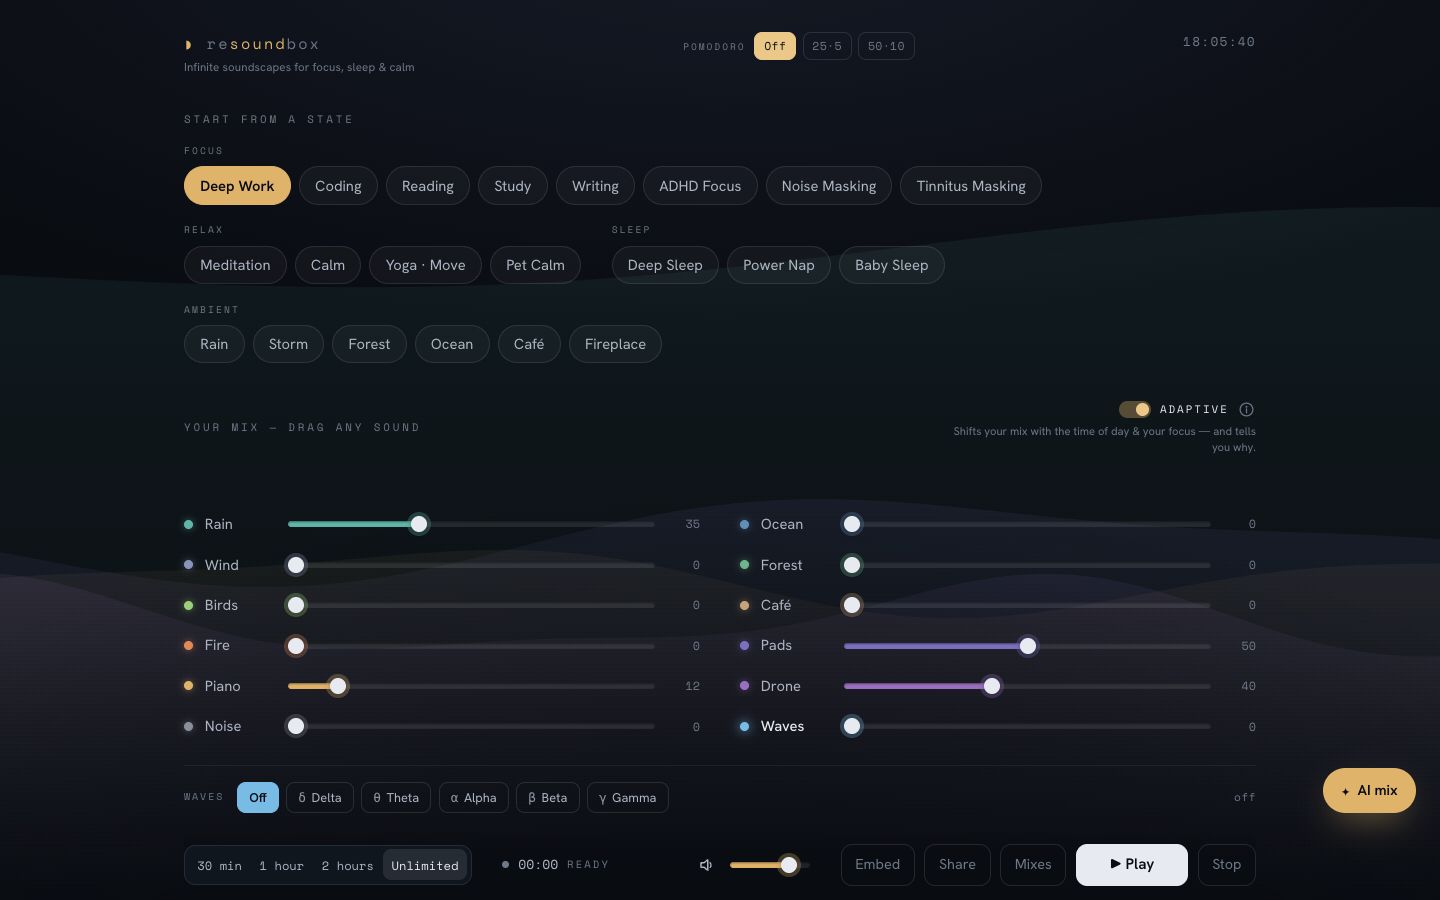This screenshot has height=900, width=1440.
Task: Click the Pads slider handle
Action: [x=1028, y=646]
